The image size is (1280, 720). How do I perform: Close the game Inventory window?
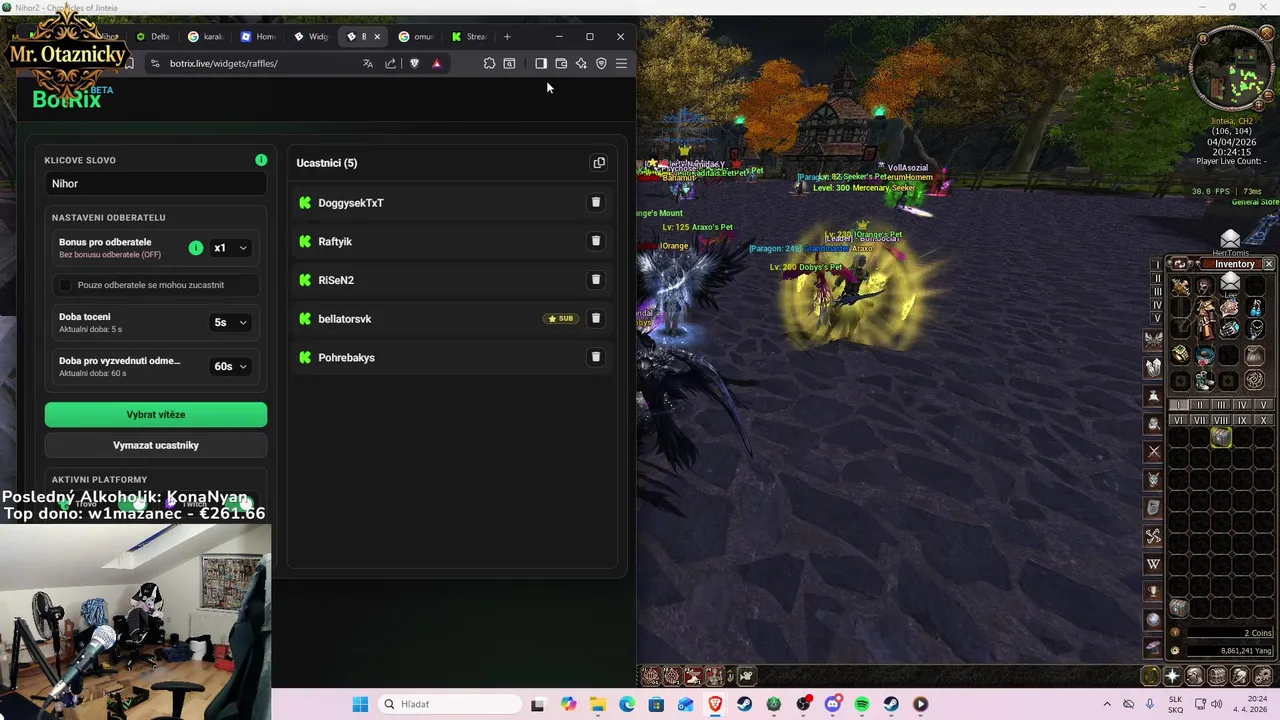coord(1268,264)
